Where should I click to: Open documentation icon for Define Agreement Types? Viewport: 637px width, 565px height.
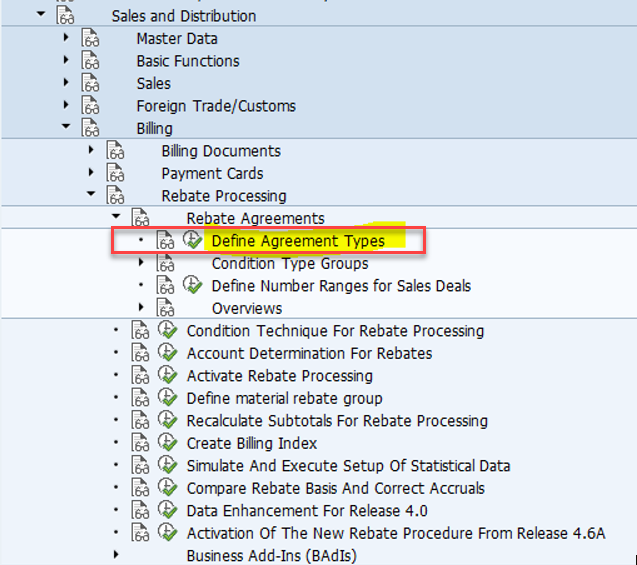pyautogui.click(x=166, y=240)
